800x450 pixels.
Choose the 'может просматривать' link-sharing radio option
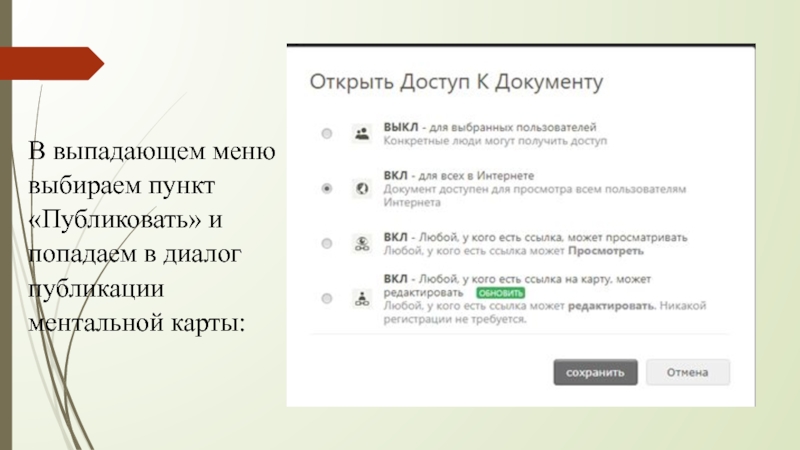click(327, 243)
